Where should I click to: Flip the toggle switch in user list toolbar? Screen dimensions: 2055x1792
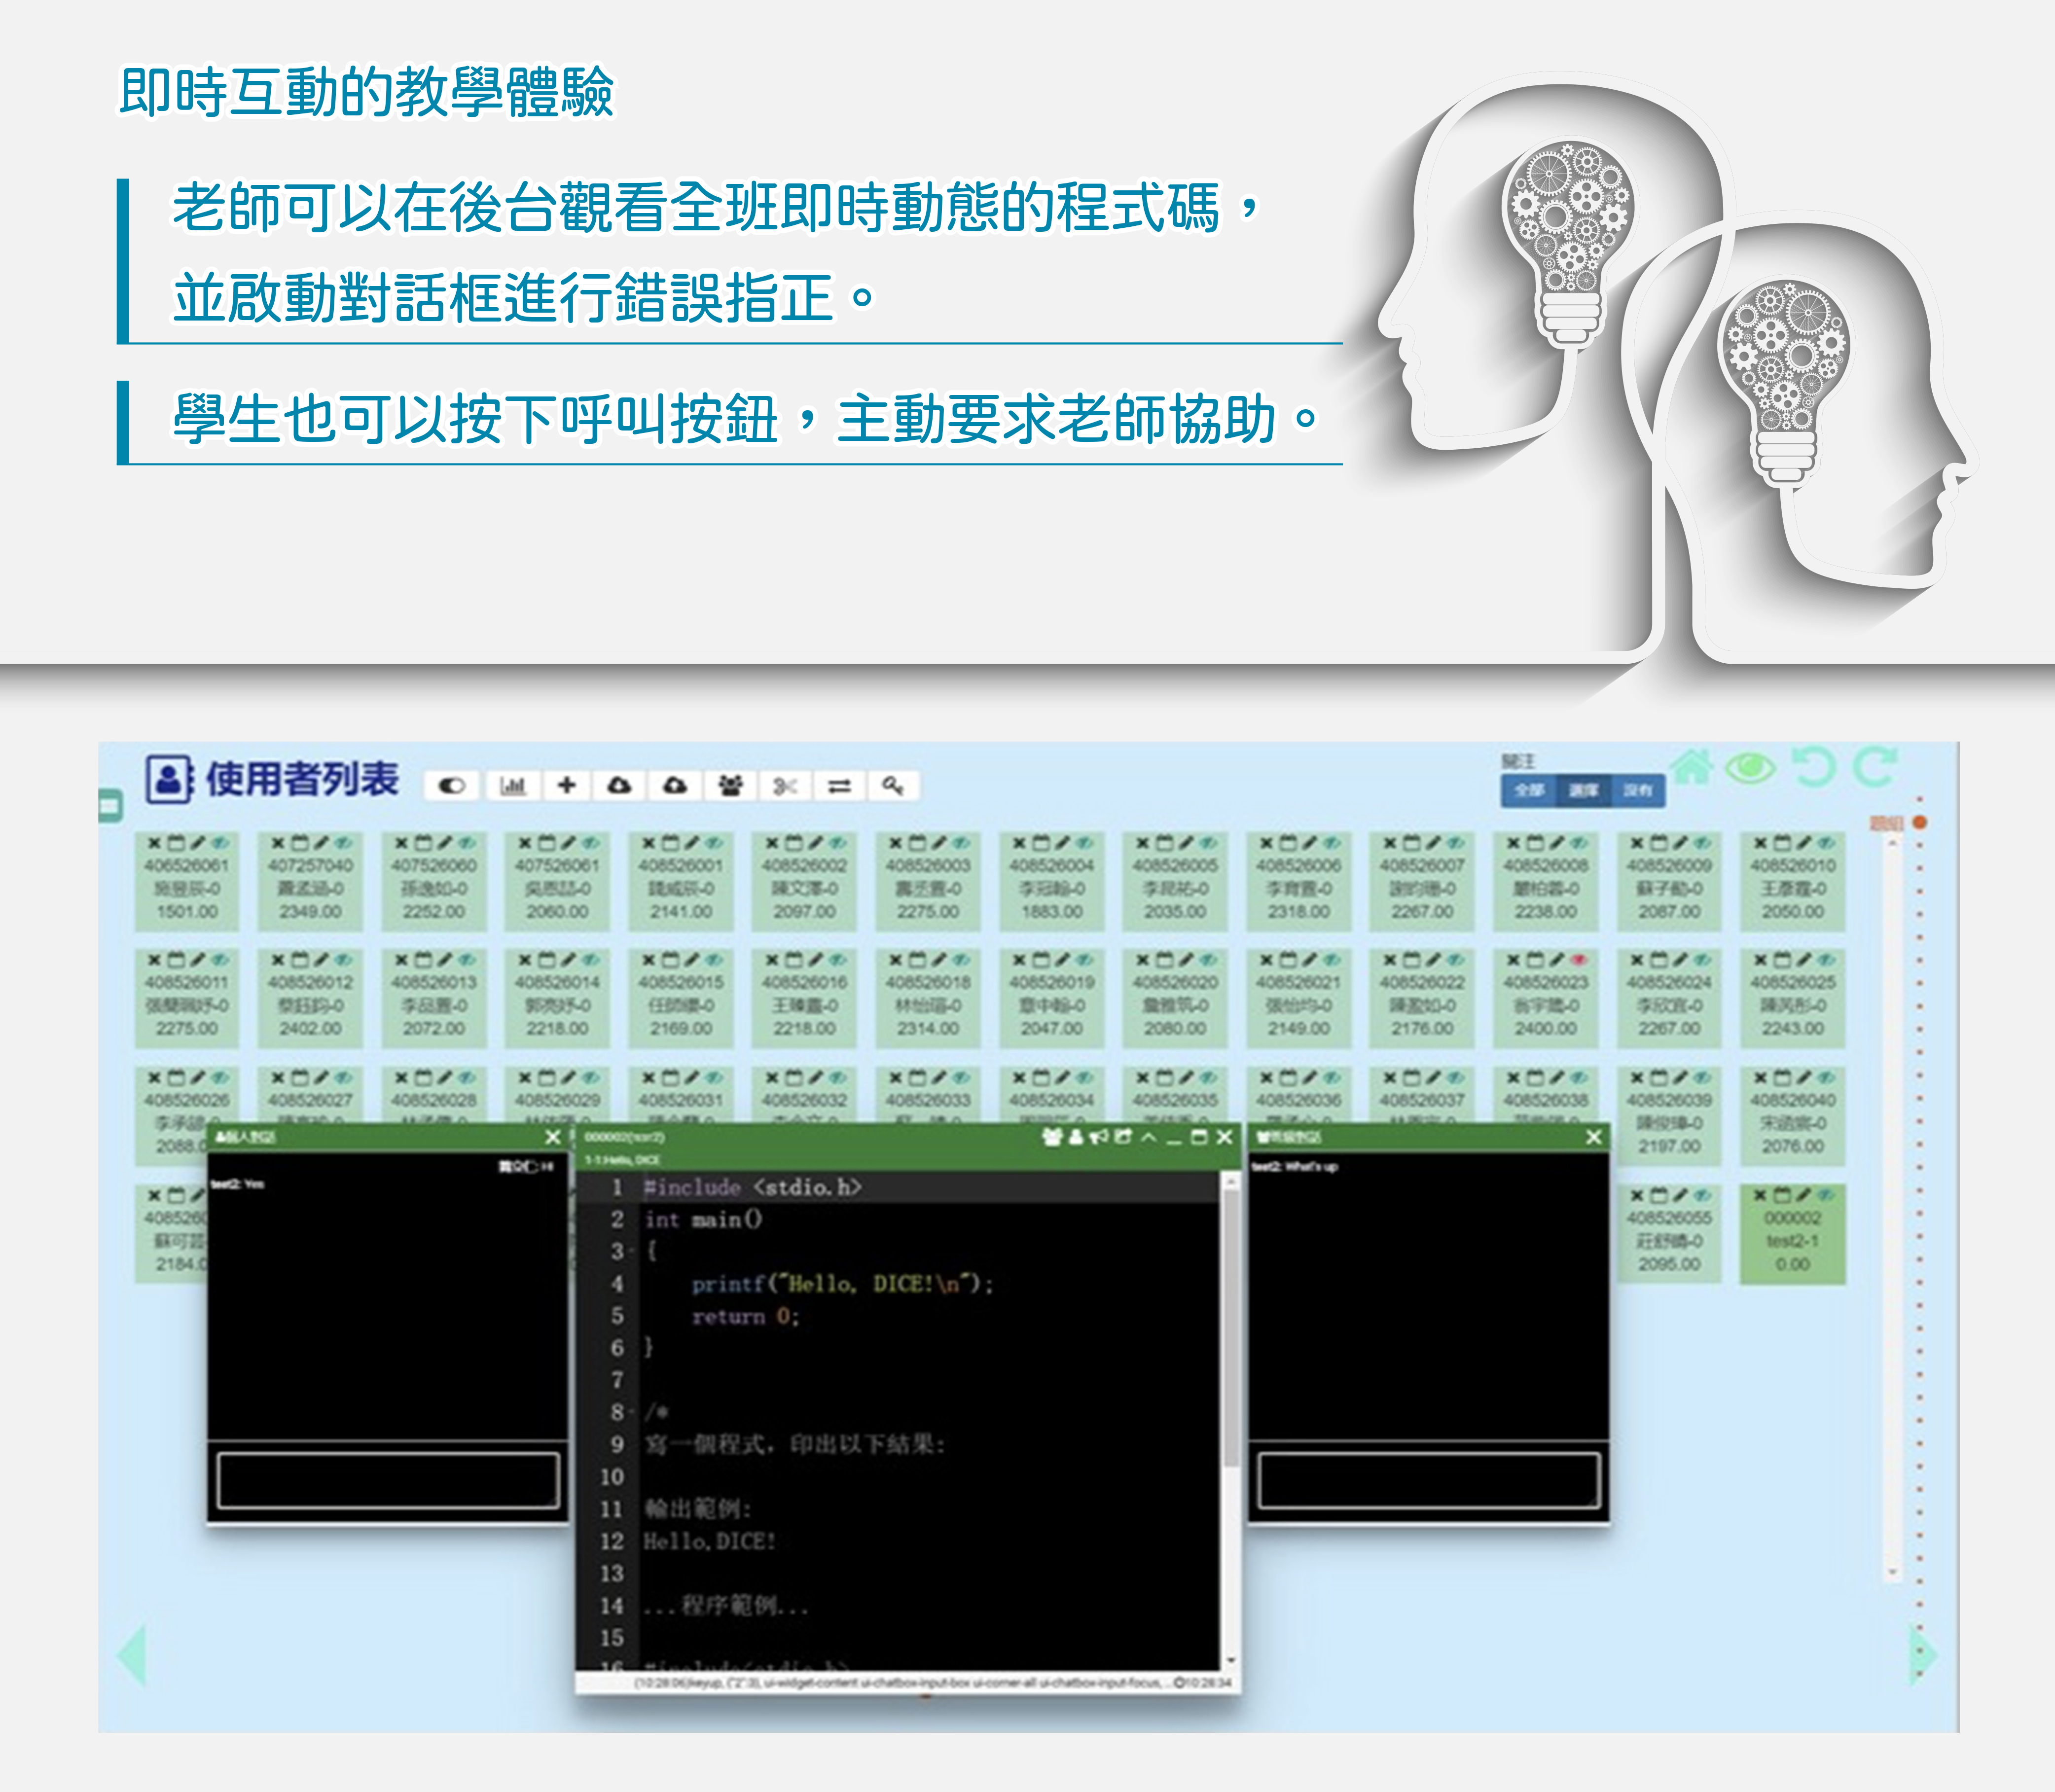(x=452, y=786)
